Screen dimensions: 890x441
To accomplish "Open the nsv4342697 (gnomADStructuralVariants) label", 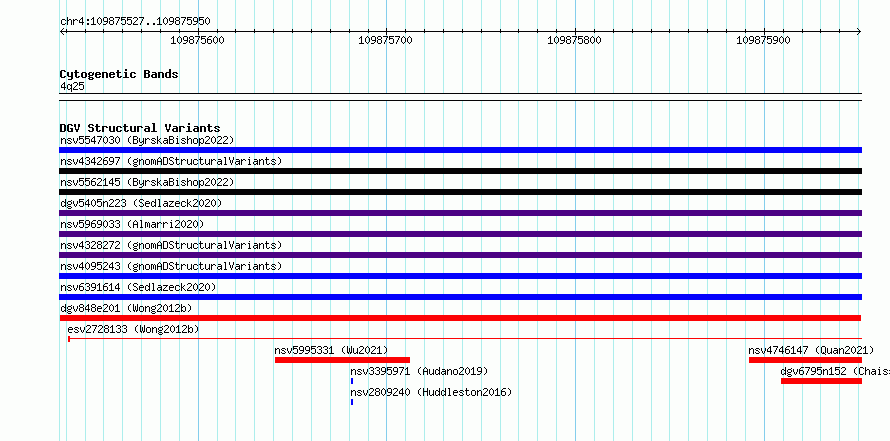I will 171,161.
